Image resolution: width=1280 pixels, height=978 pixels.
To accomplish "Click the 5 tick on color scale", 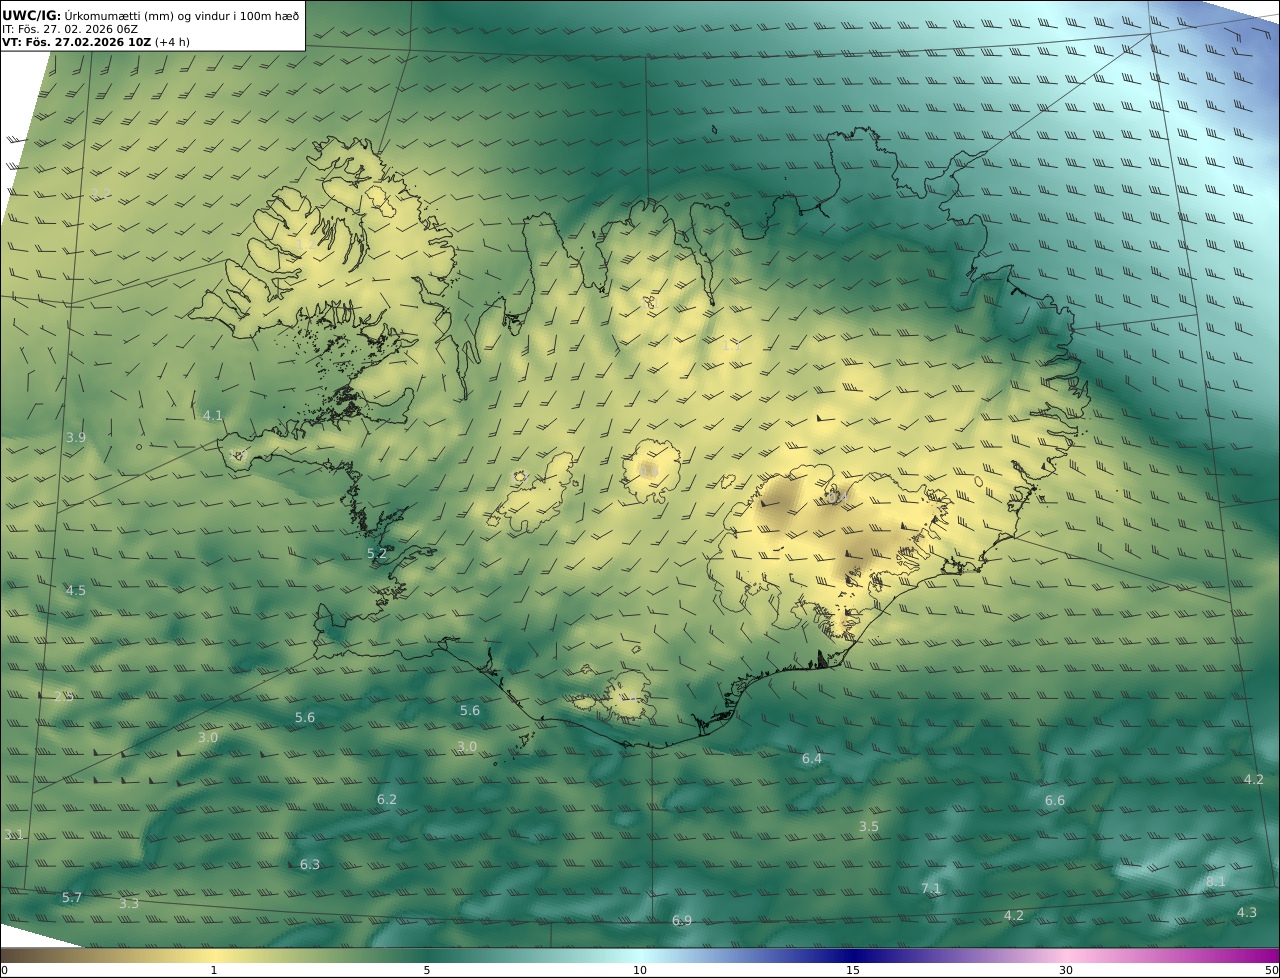I will tap(427, 970).
